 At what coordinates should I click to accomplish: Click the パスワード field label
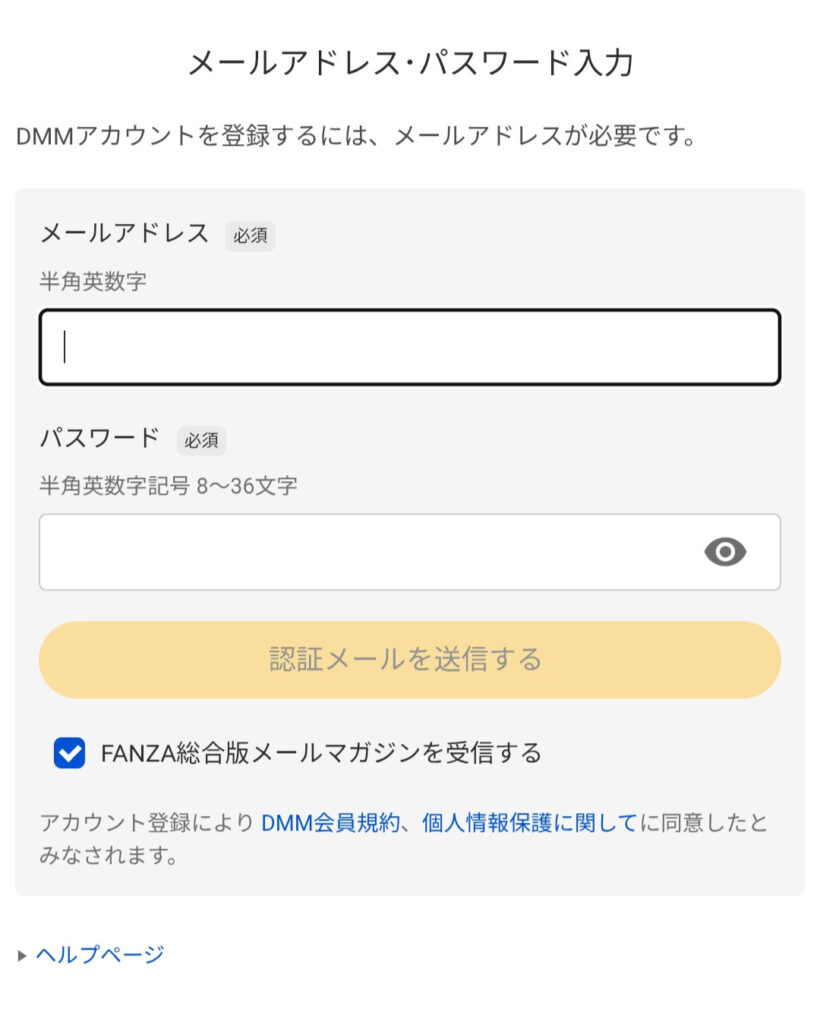coord(100,438)
